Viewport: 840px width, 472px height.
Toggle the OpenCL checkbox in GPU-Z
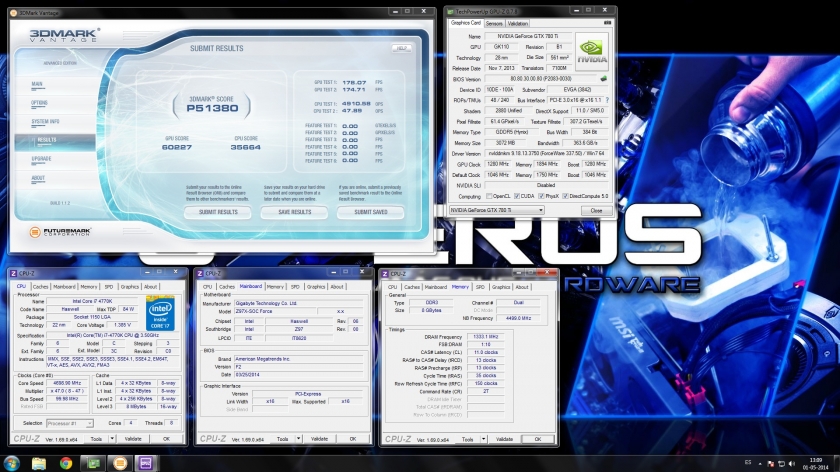pos(489,196)
